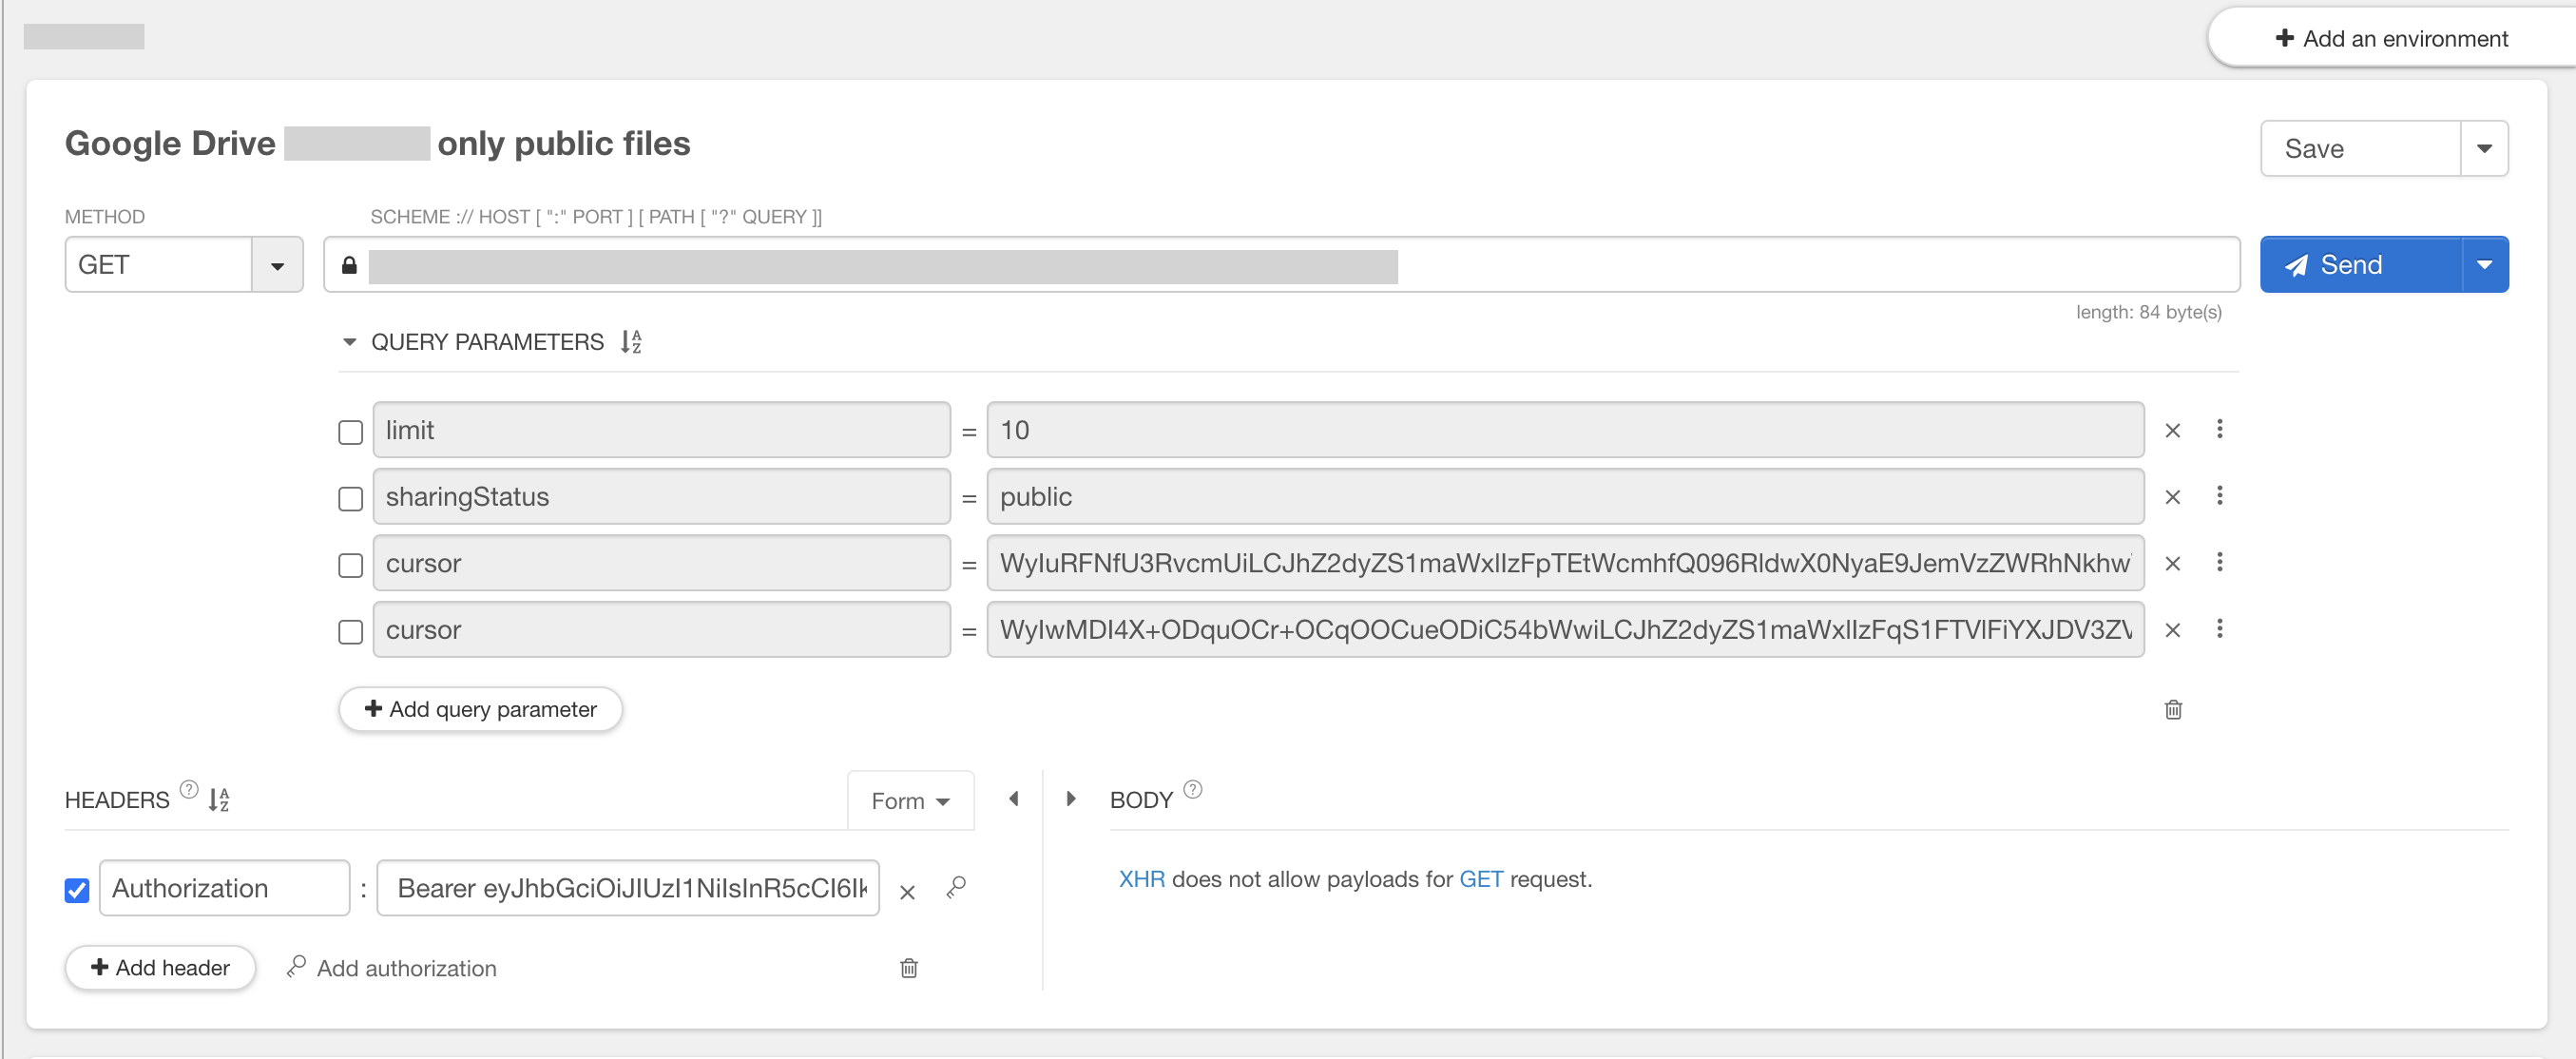
Task: Open the Send options dropdown arrow
Action: point(2484,265)
